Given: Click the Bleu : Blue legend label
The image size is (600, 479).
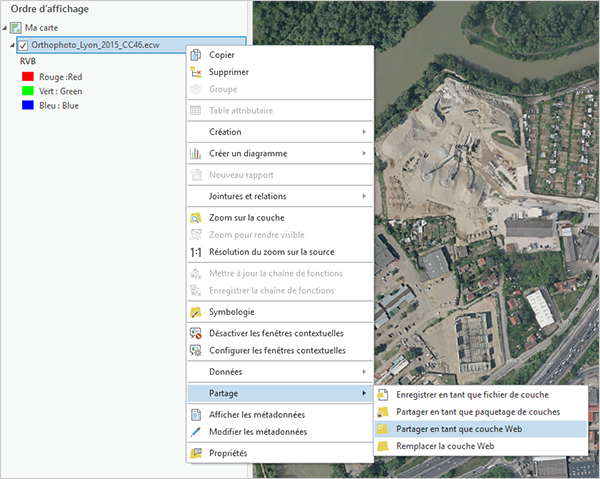Looking at the screenshot, I should coord(59,106).
